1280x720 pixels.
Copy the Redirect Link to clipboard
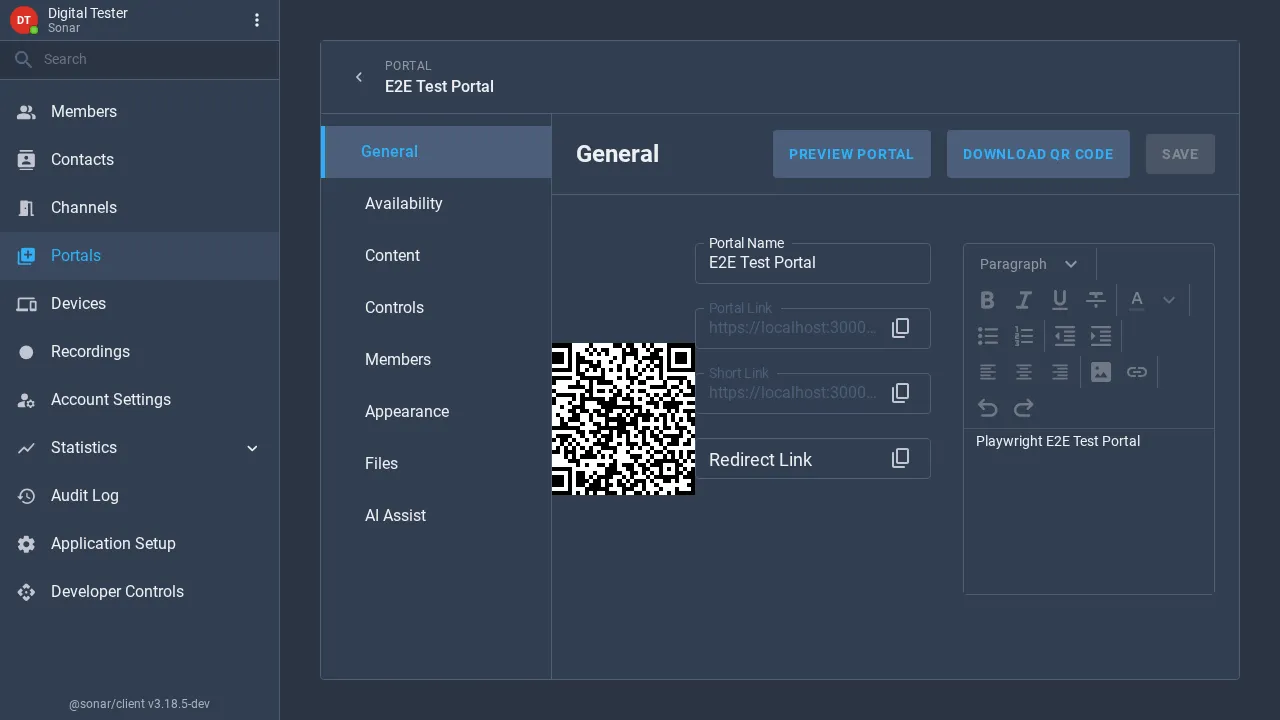(900, 458)
